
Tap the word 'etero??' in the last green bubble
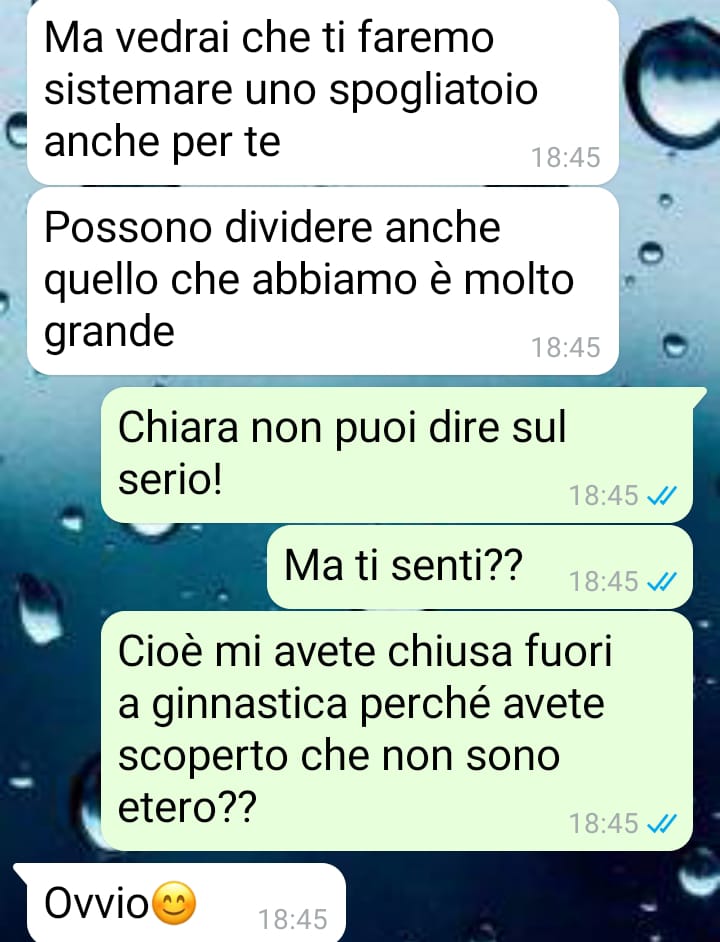187,807
